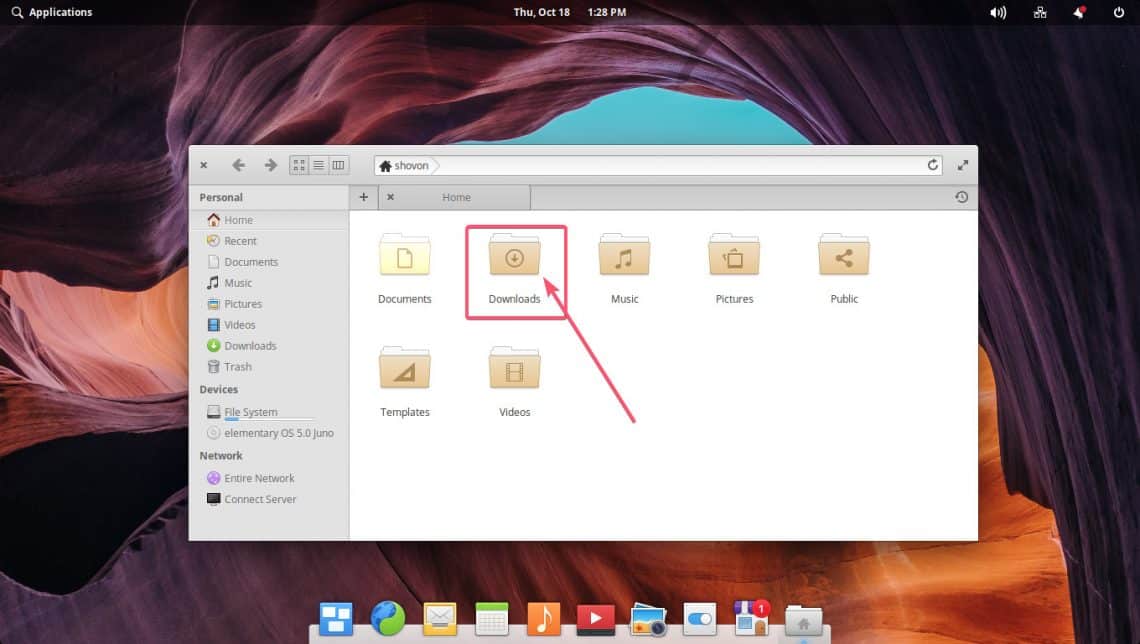Launch Music from the dock
The height and width of the screenshot is (644, 1140).
[544, 619]
